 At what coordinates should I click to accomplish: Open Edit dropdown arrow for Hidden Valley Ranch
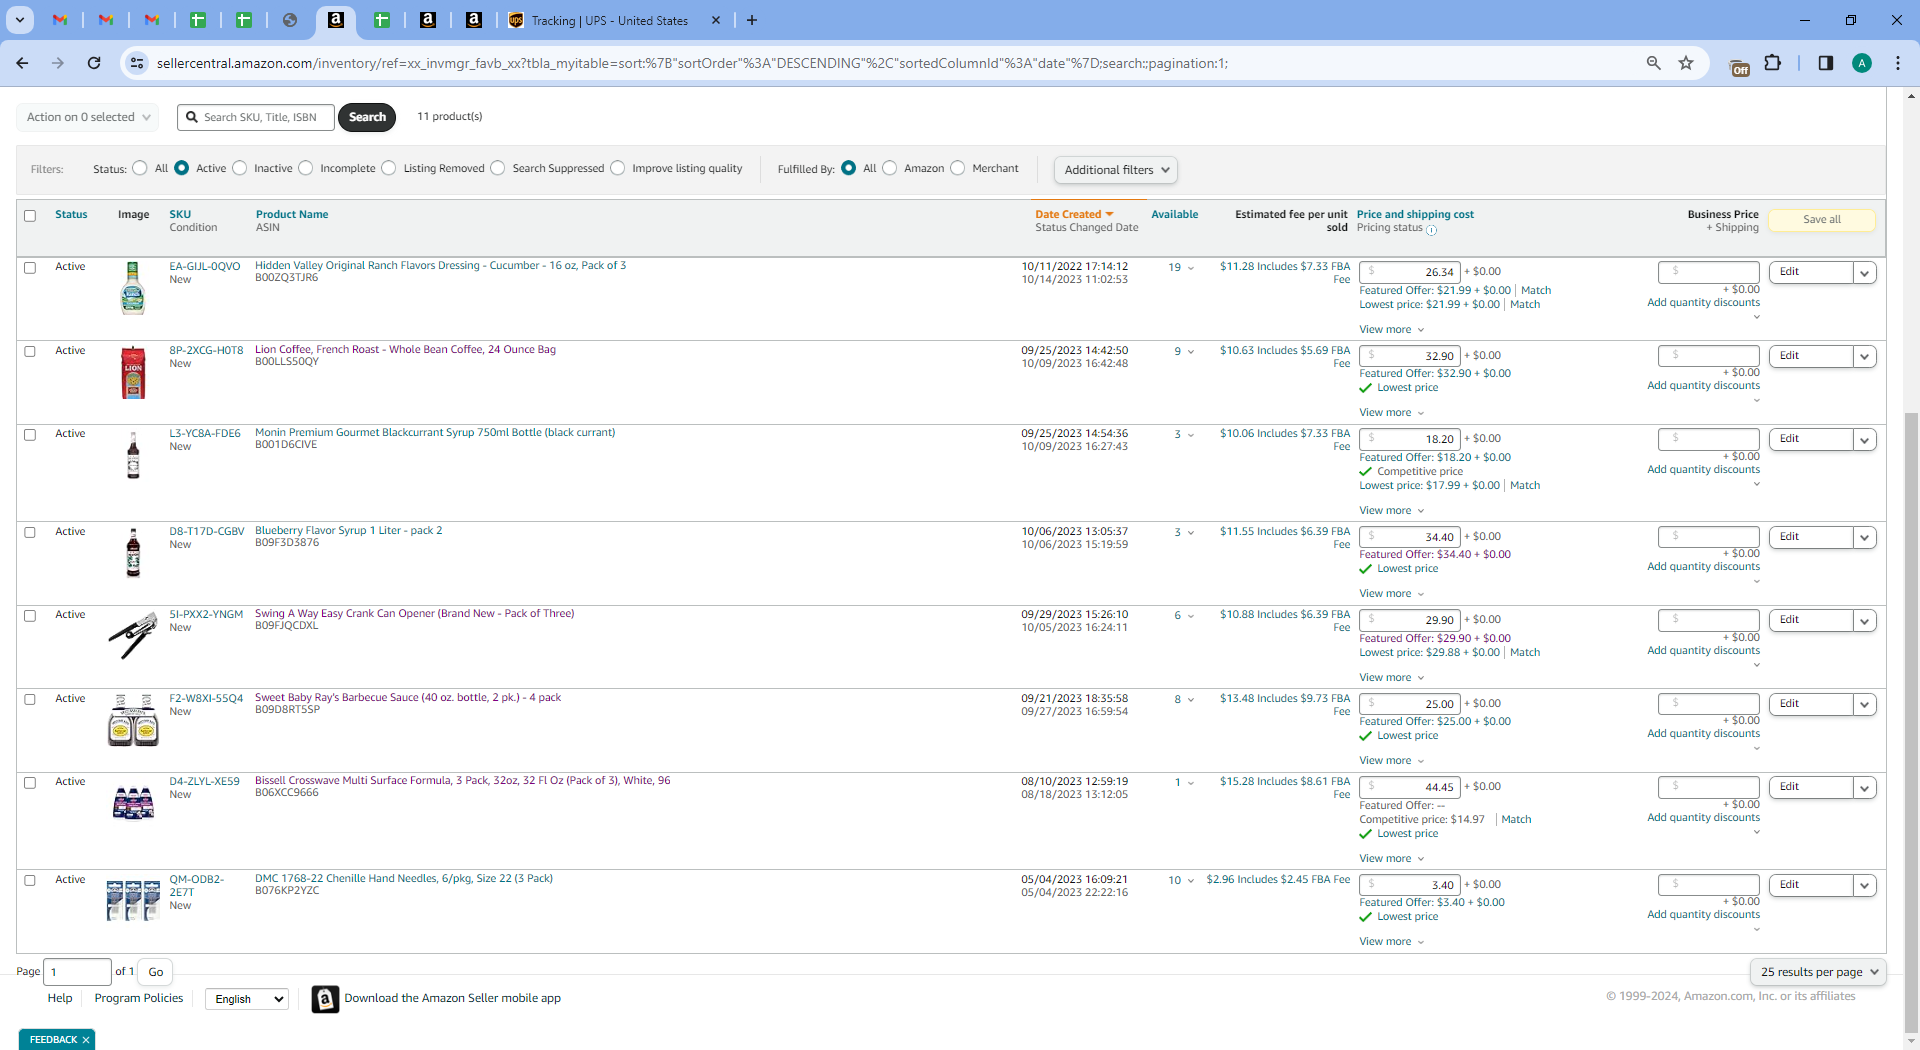[1865, 273]
